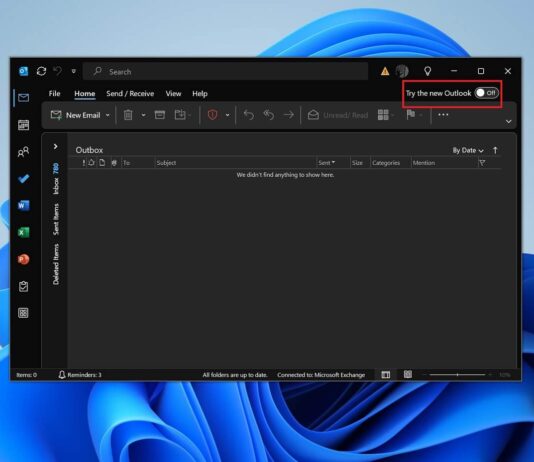
Task: Open the To Do checkmark app
Action: coord(23,178)
